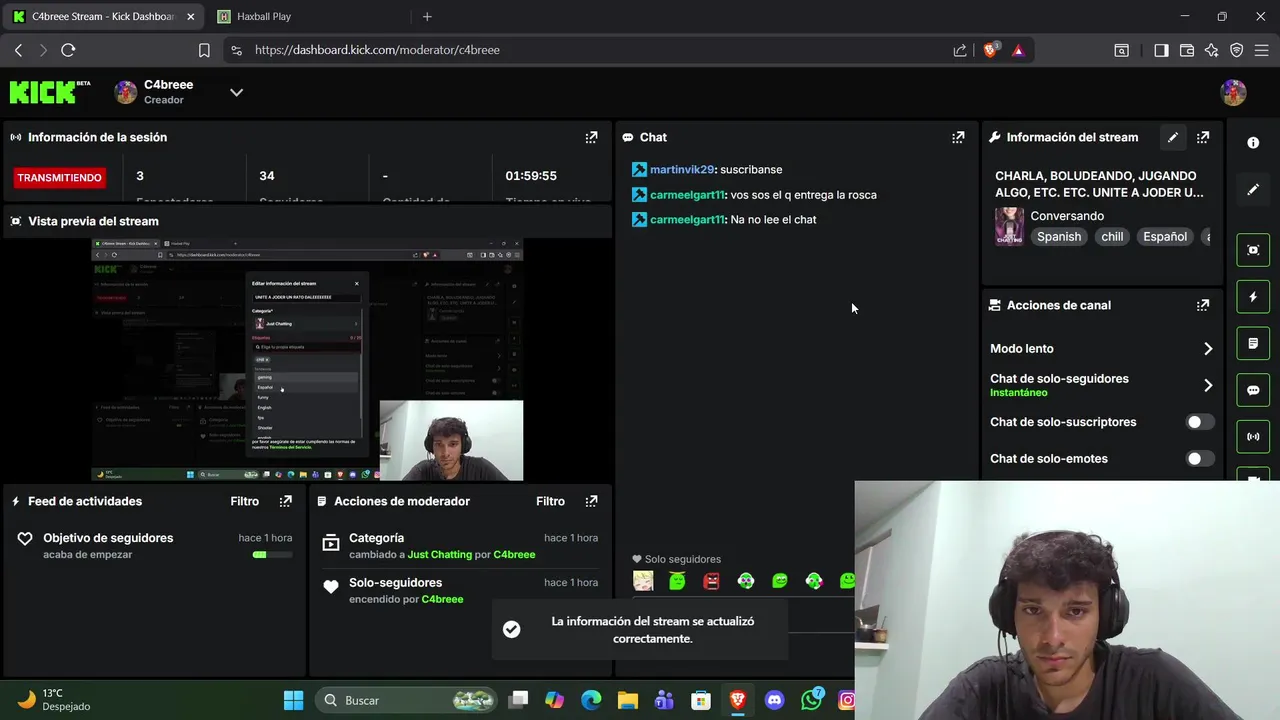Click the pencil icon in right sidebar

tap(1253, 189)
